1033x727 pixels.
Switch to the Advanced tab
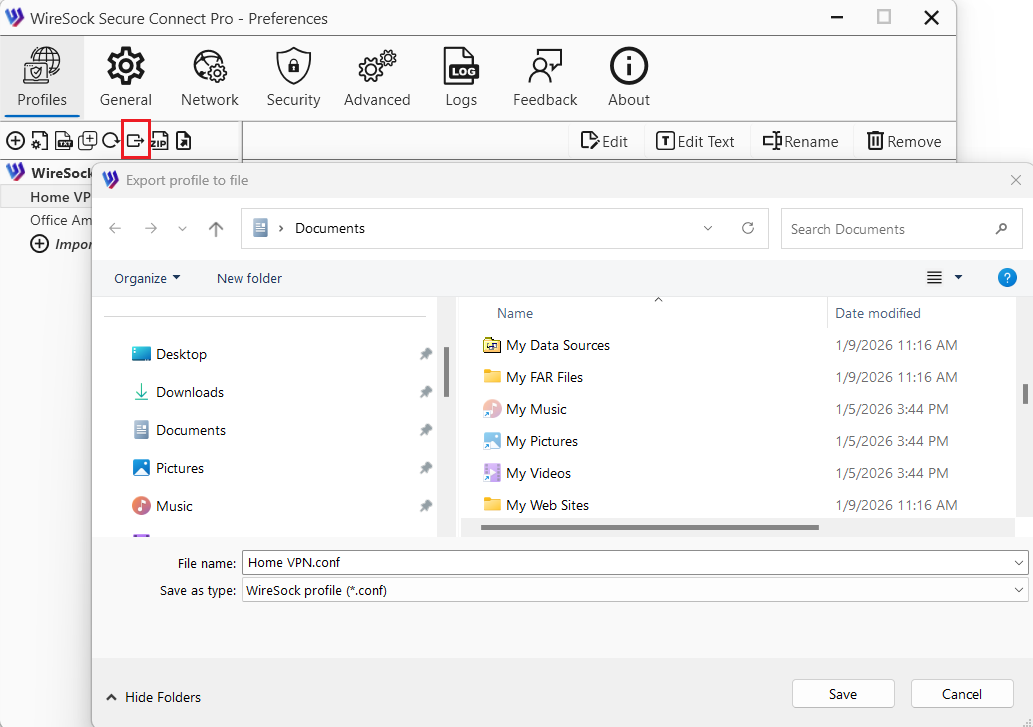[x=377, y=76]
